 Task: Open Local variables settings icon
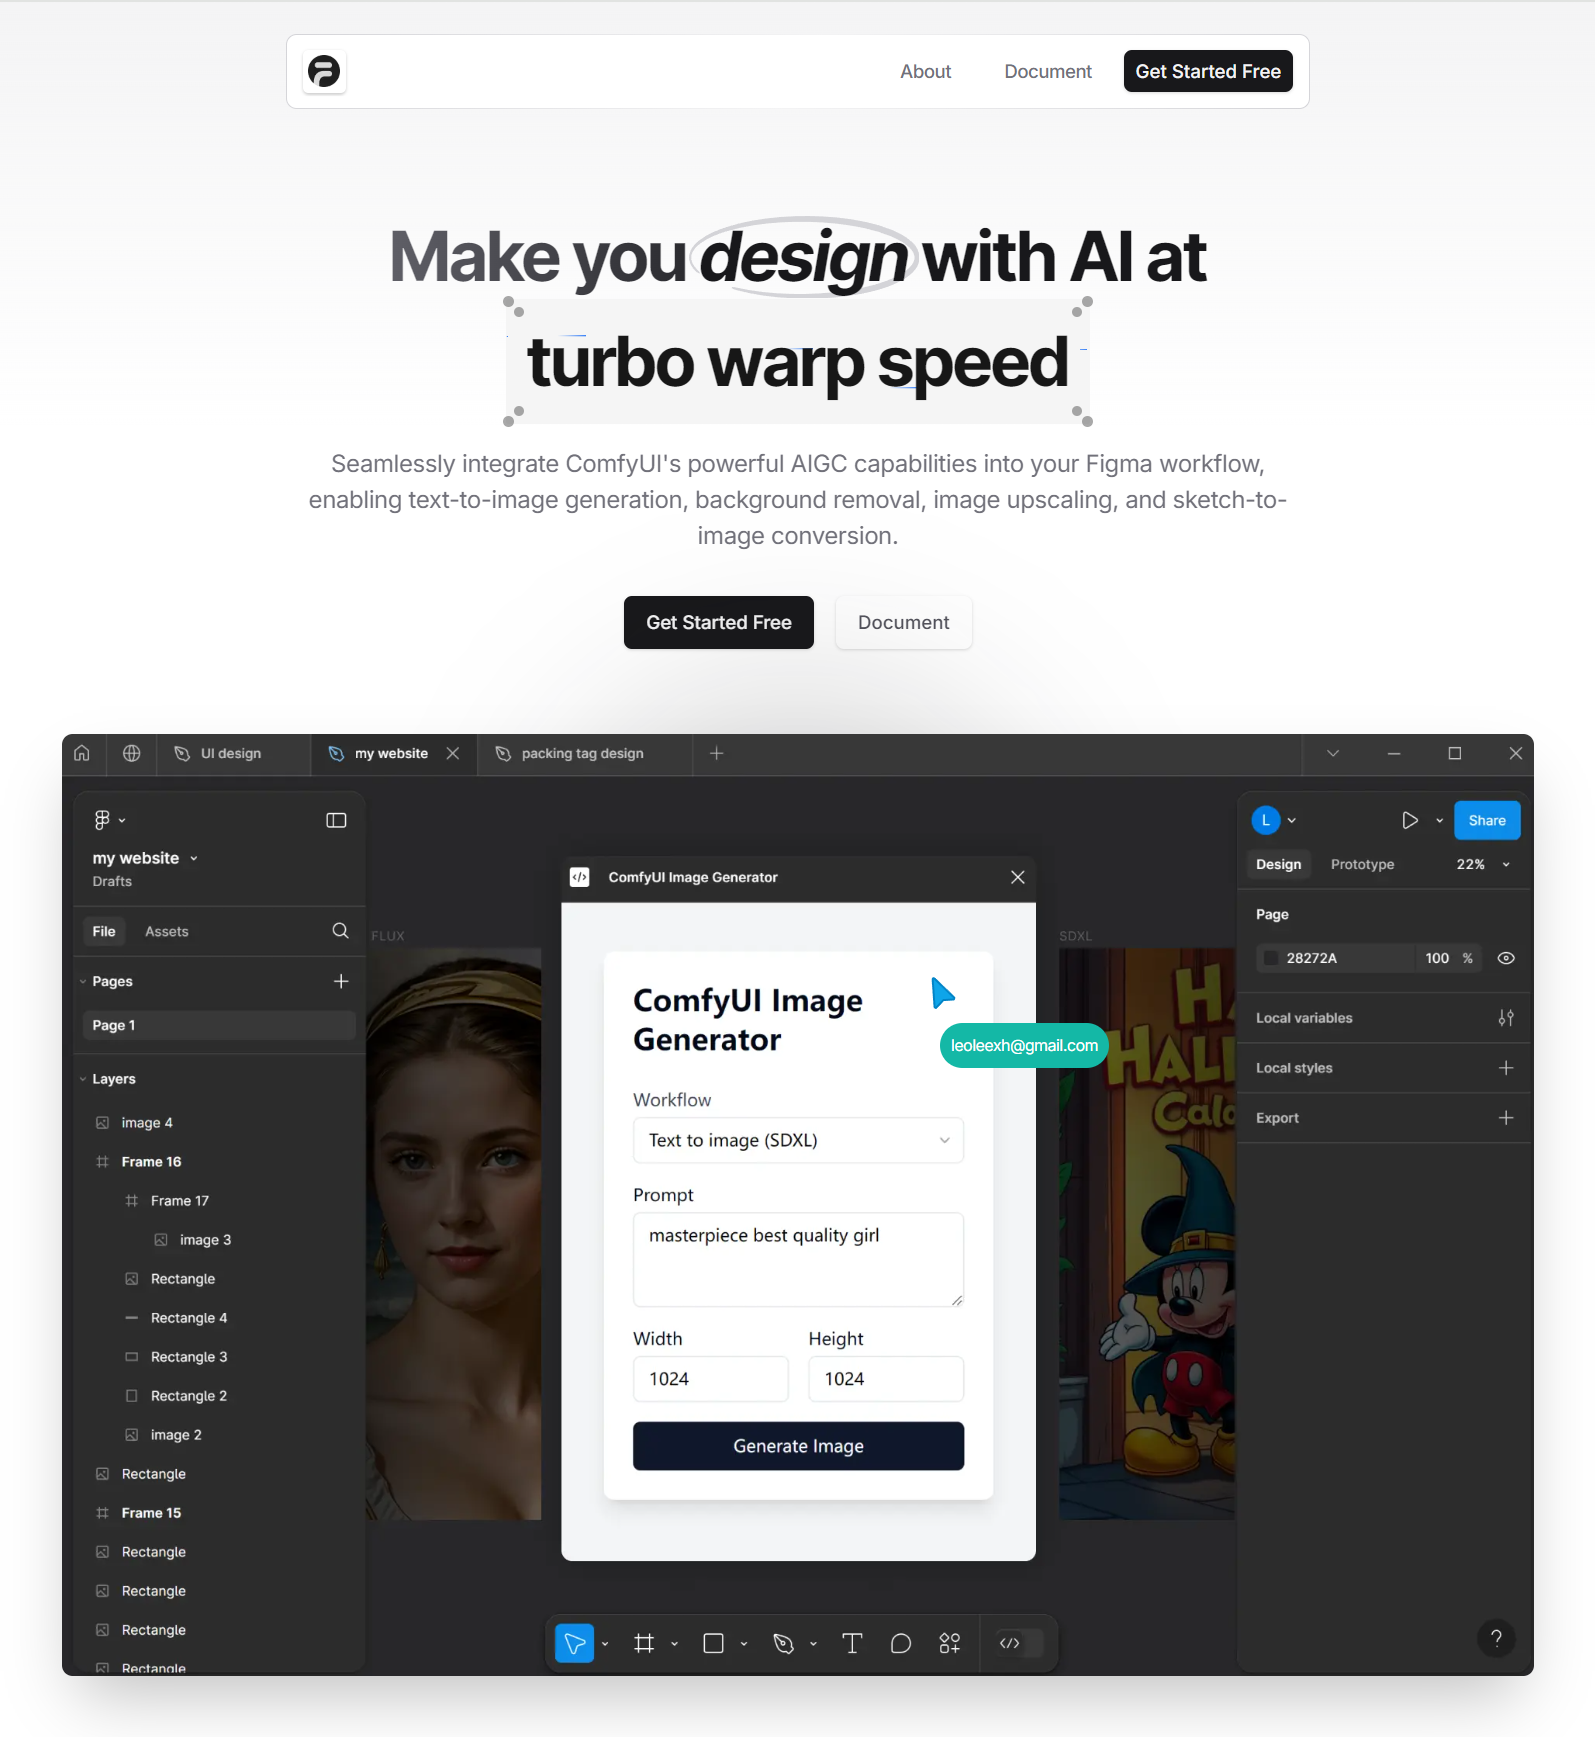point(1506,1018)
